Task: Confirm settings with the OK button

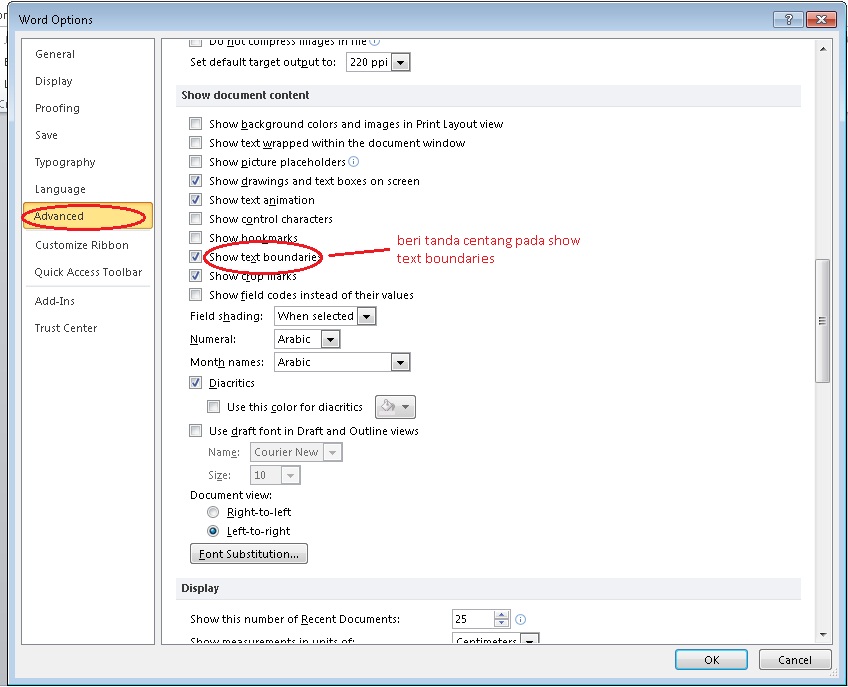Action: click(710, 660)
